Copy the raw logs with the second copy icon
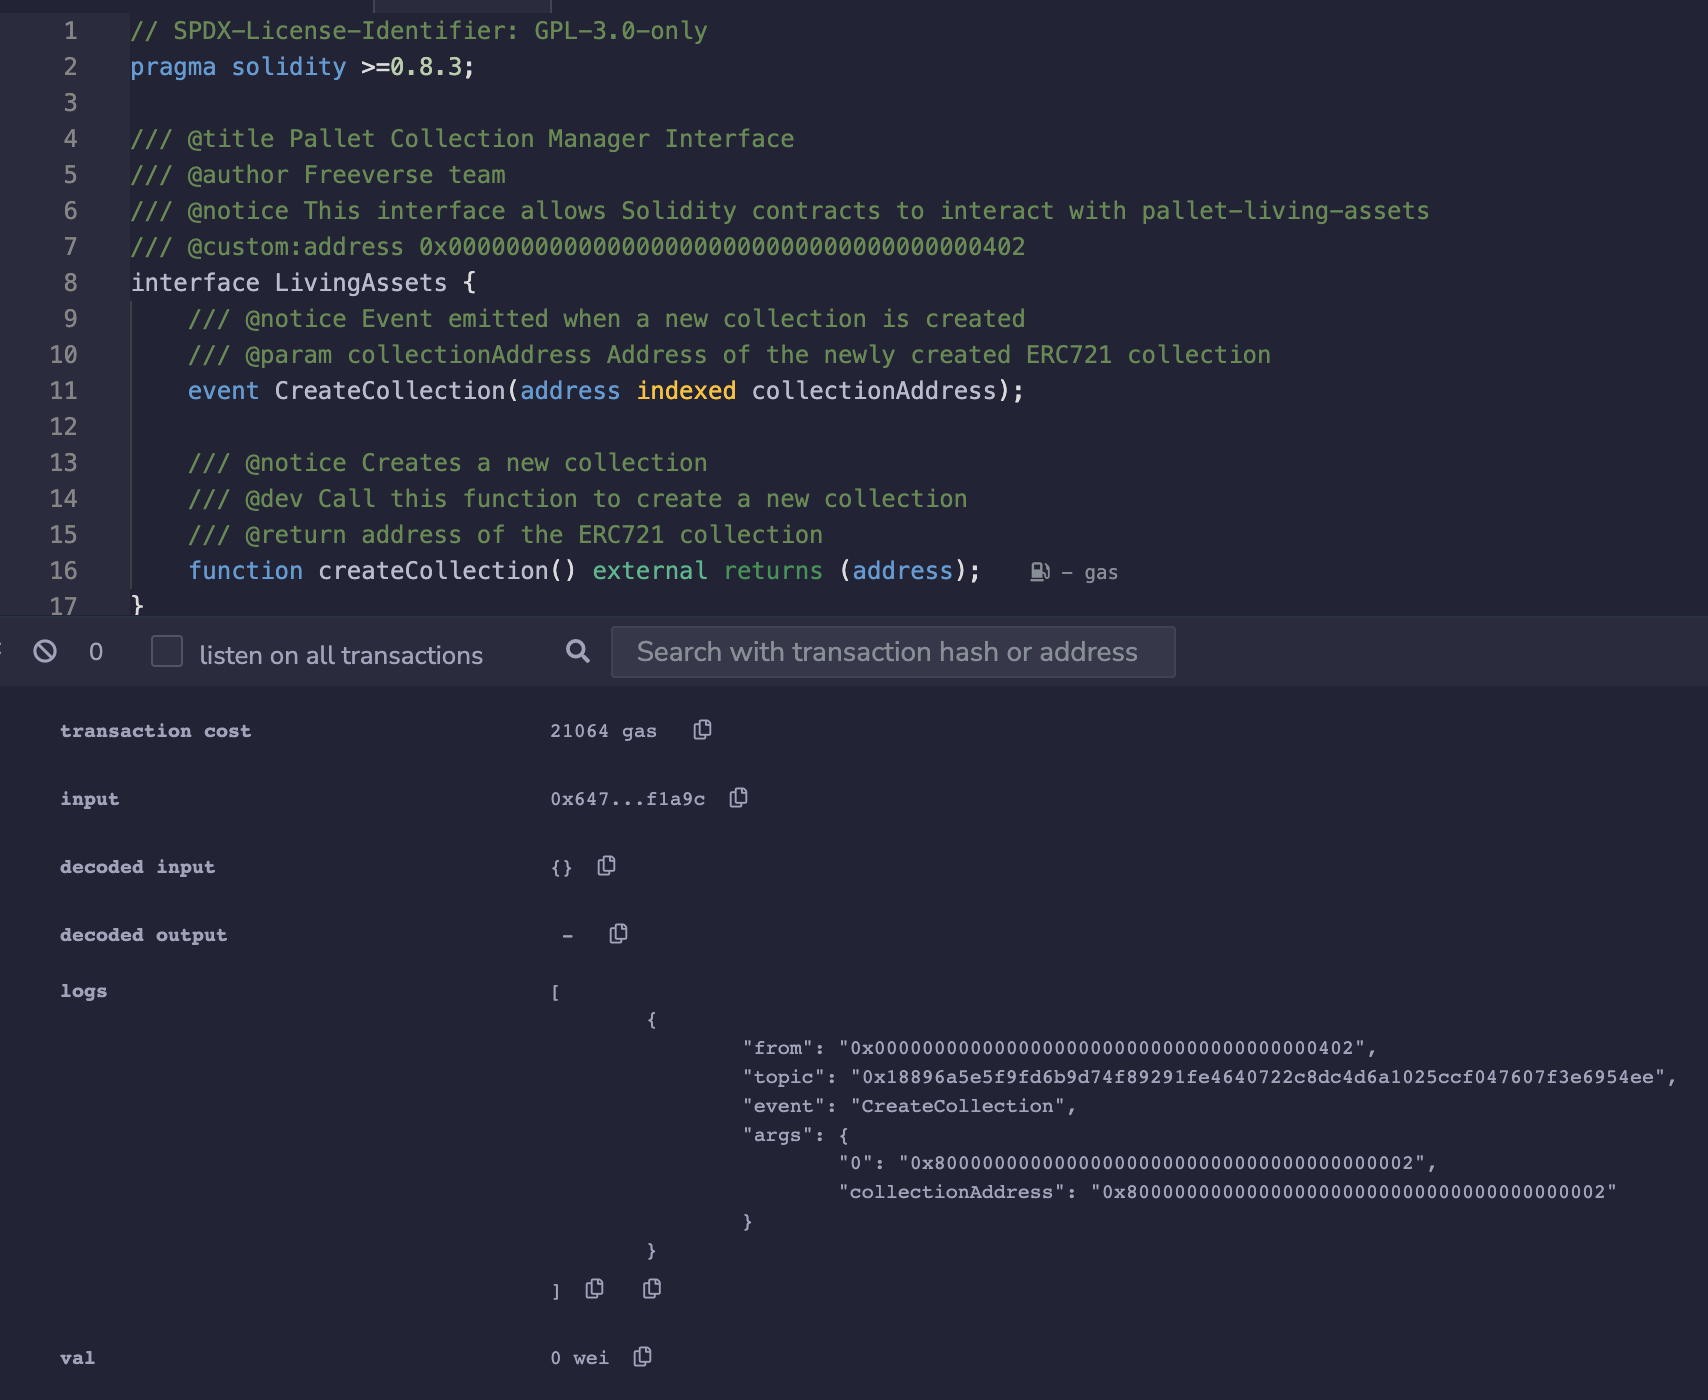The width and height of the screenshot is (1708, 1400). pyautogui.click(x=651, y=1289)
